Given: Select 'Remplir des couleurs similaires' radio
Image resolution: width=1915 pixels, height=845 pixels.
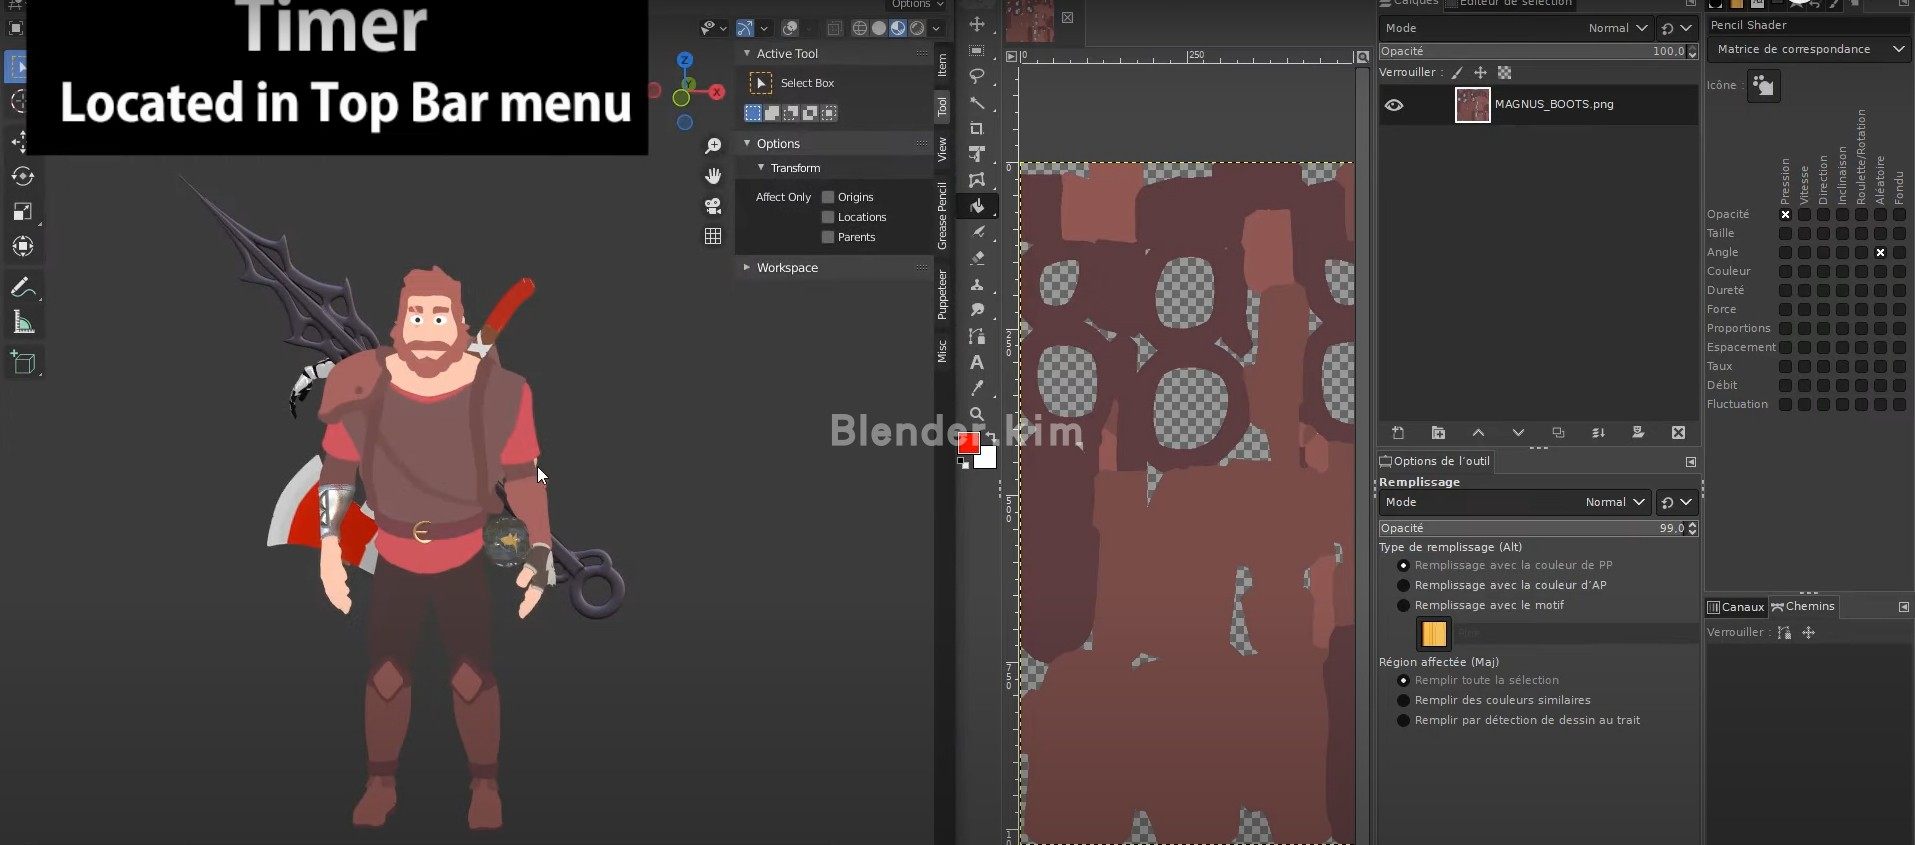Looking at the screenshot, I should click(x=1403, y=700).
